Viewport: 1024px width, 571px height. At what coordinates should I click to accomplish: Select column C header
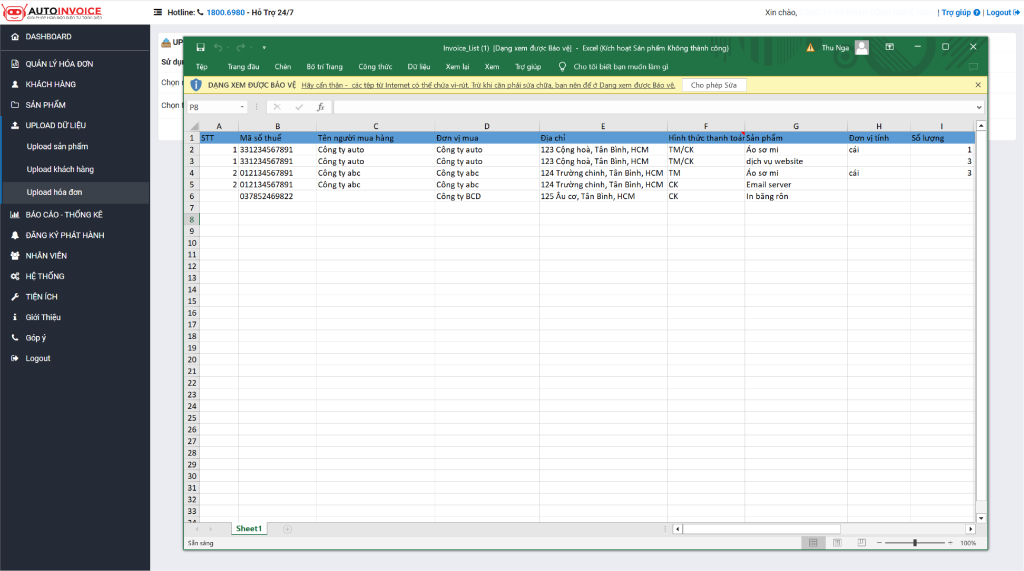point(376,126)
